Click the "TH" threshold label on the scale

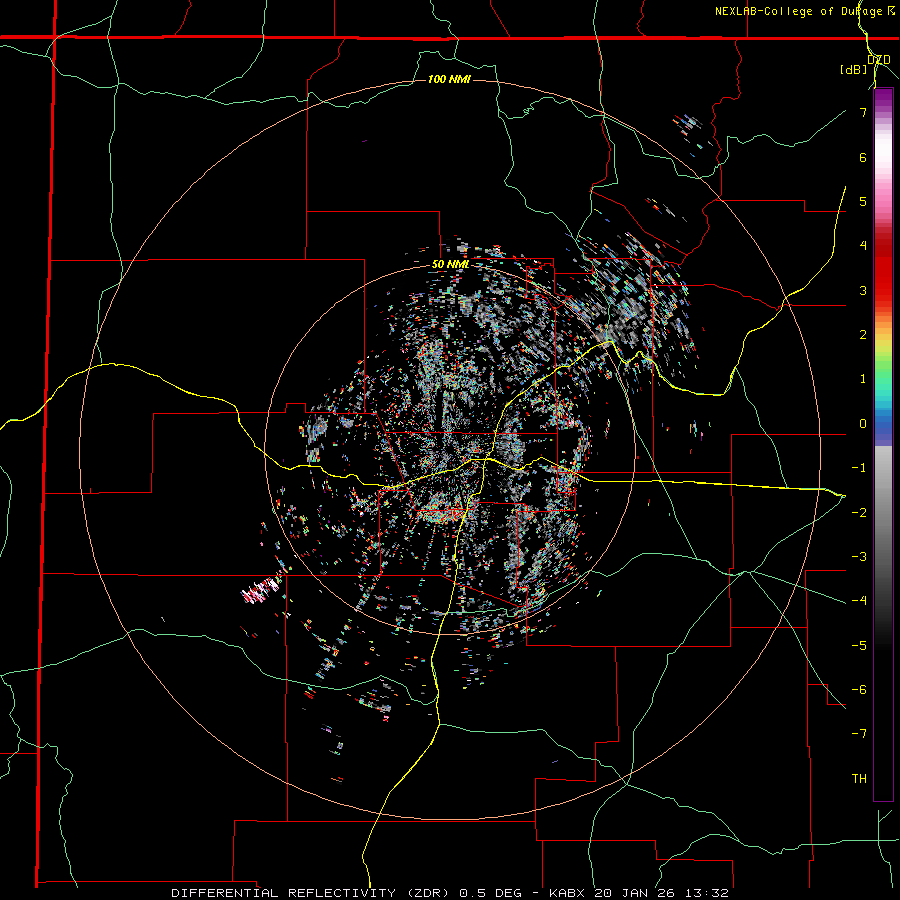point(859,779)
